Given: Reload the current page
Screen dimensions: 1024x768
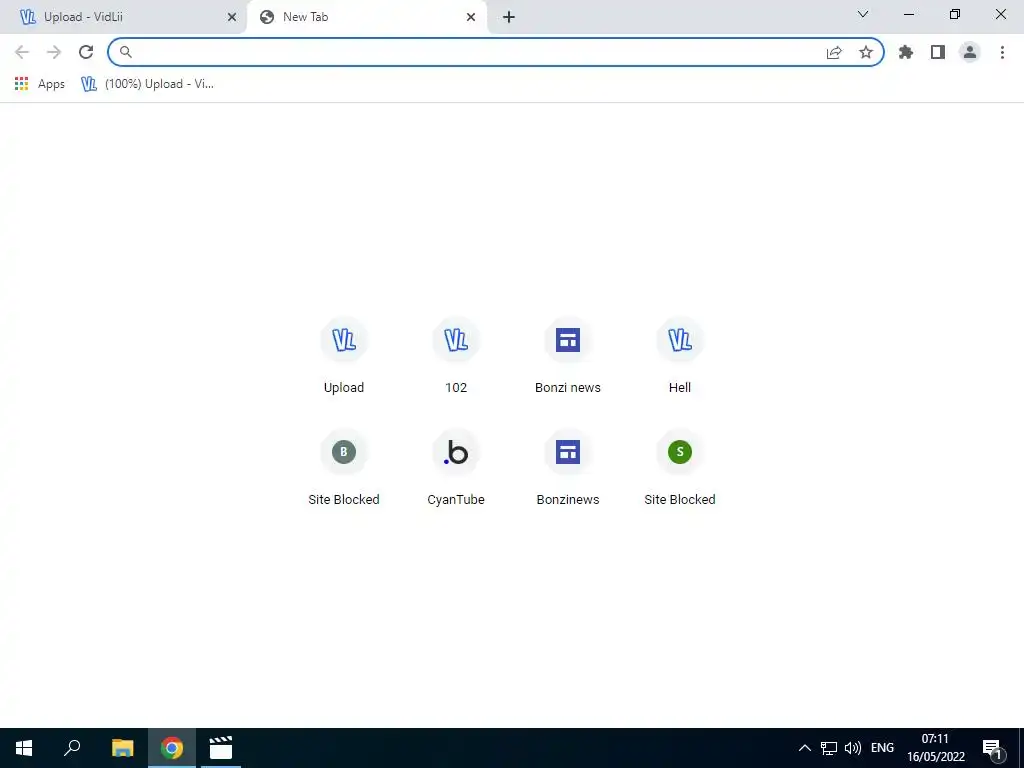Looking at the screenshot, I should [x=86, y=52].
